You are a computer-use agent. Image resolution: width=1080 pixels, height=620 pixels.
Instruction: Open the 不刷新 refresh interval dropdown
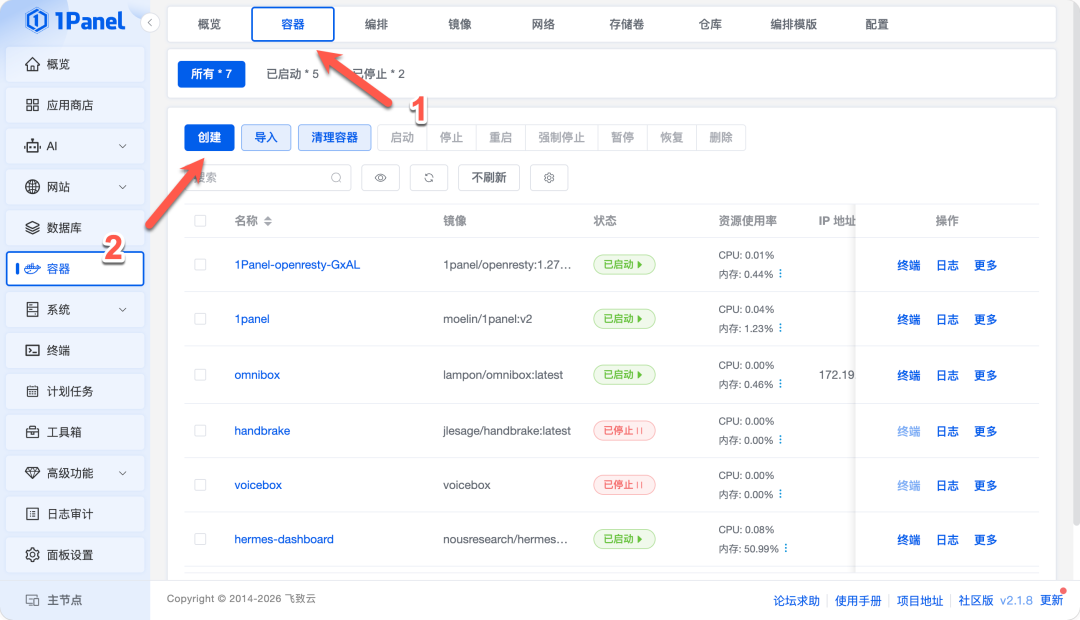pos(489,178)
